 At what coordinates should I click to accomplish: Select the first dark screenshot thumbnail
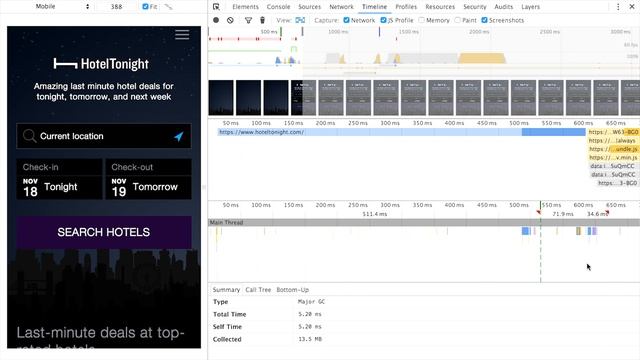click(221, 98)
